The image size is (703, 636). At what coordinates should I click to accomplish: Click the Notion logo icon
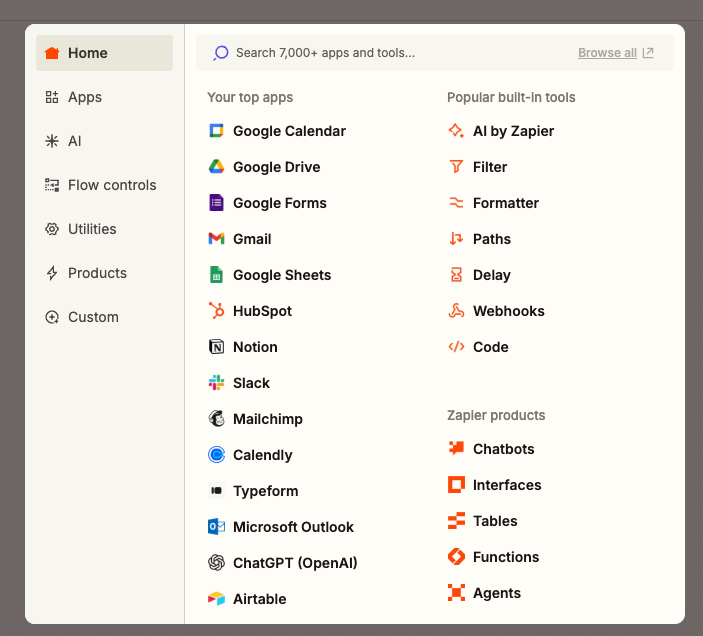click(x=216, y=347)
